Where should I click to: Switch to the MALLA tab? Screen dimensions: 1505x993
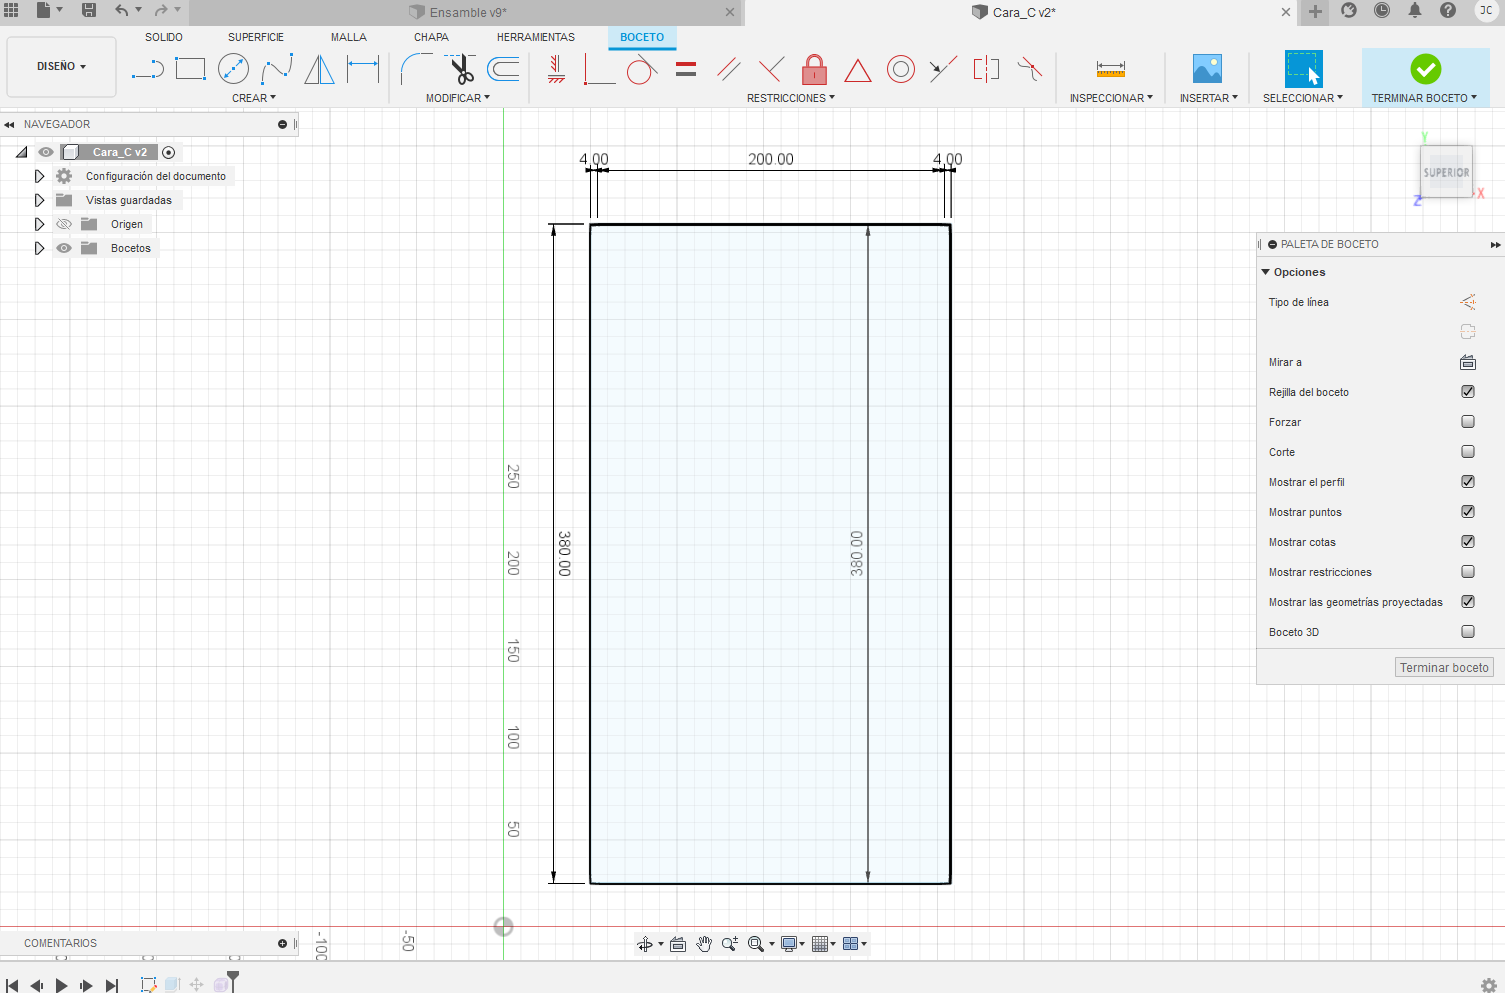(349, 37)
